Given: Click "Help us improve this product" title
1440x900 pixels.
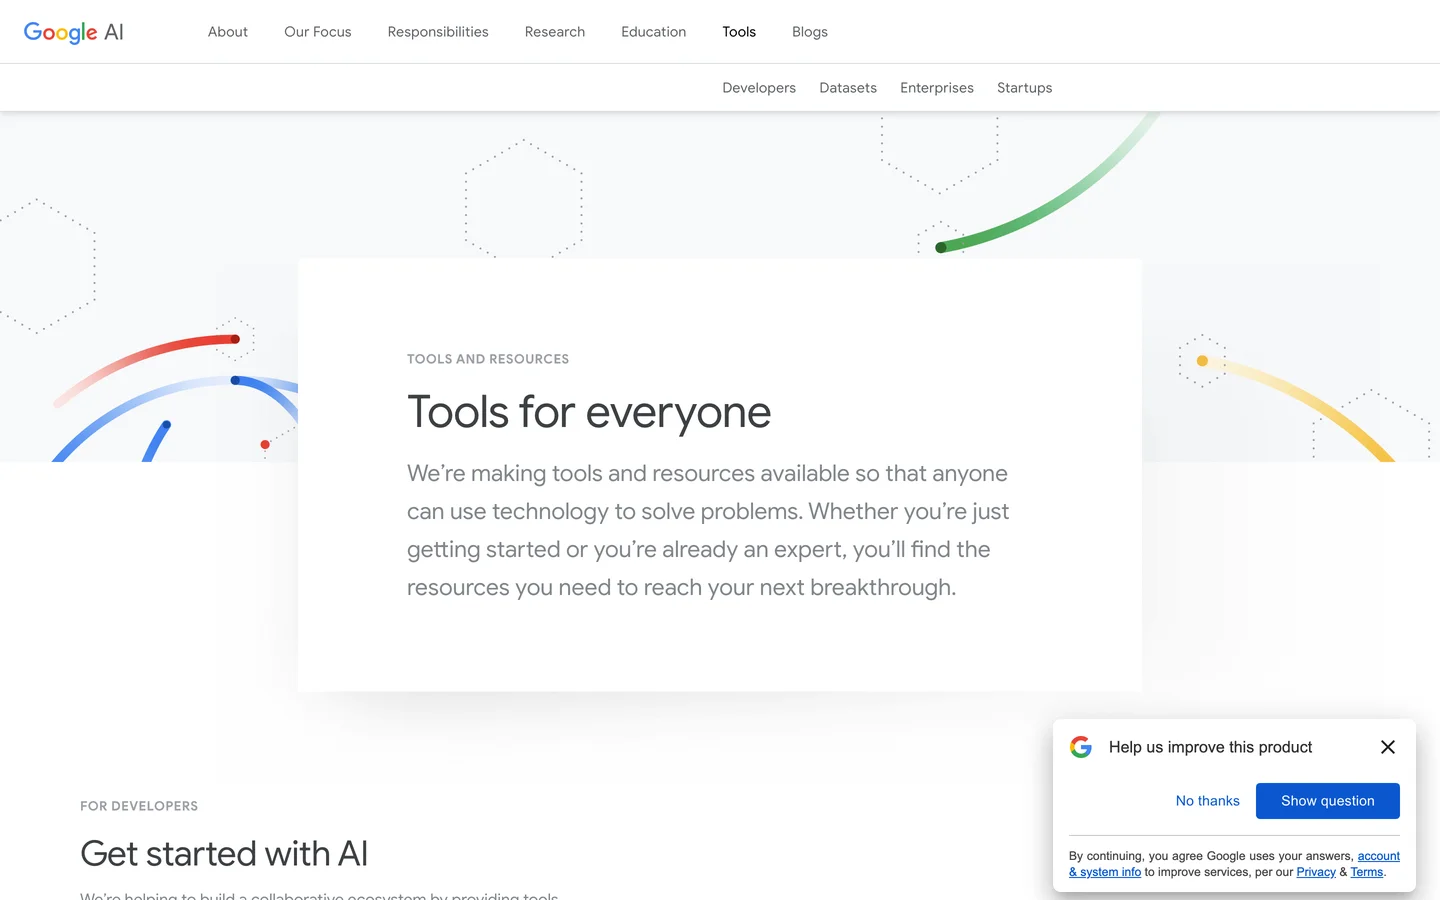Looking at the screenshot, I should [1210, 747].
